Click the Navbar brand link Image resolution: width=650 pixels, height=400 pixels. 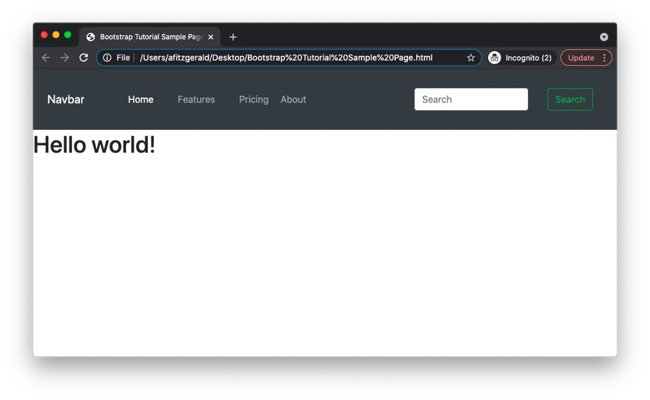[66, 100]
